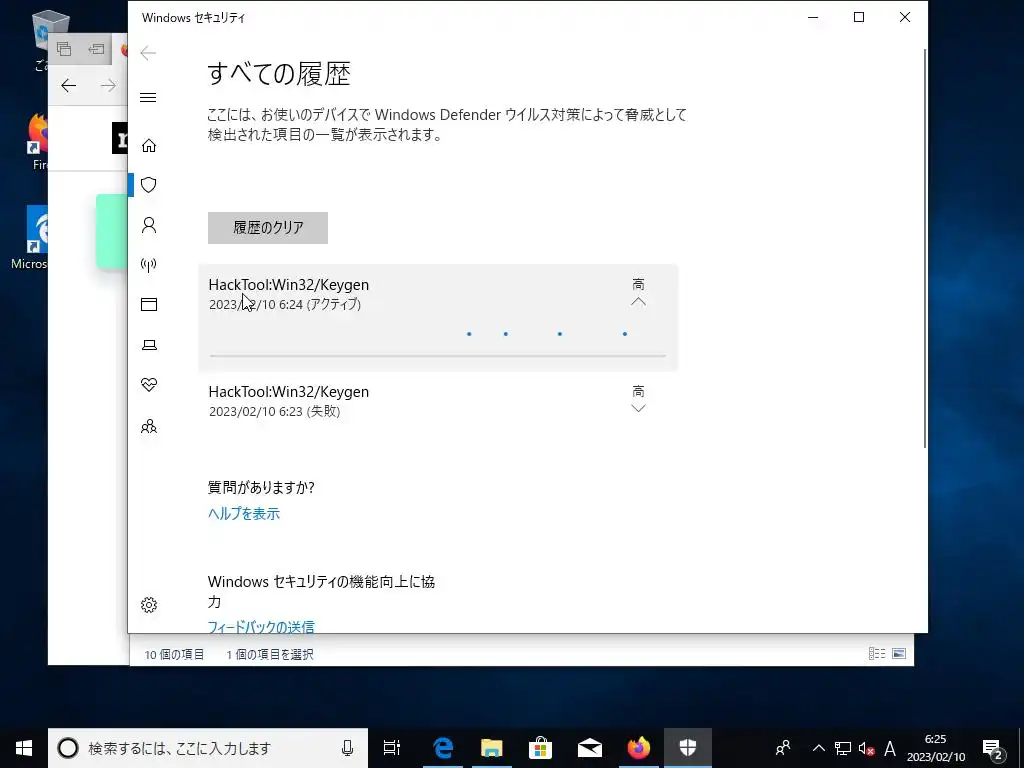Click Windows Security taskbar shield icon
Image resolution: width=1024 pixels, height=768 pixels.
pyautogui.click(x=688, y=748)
